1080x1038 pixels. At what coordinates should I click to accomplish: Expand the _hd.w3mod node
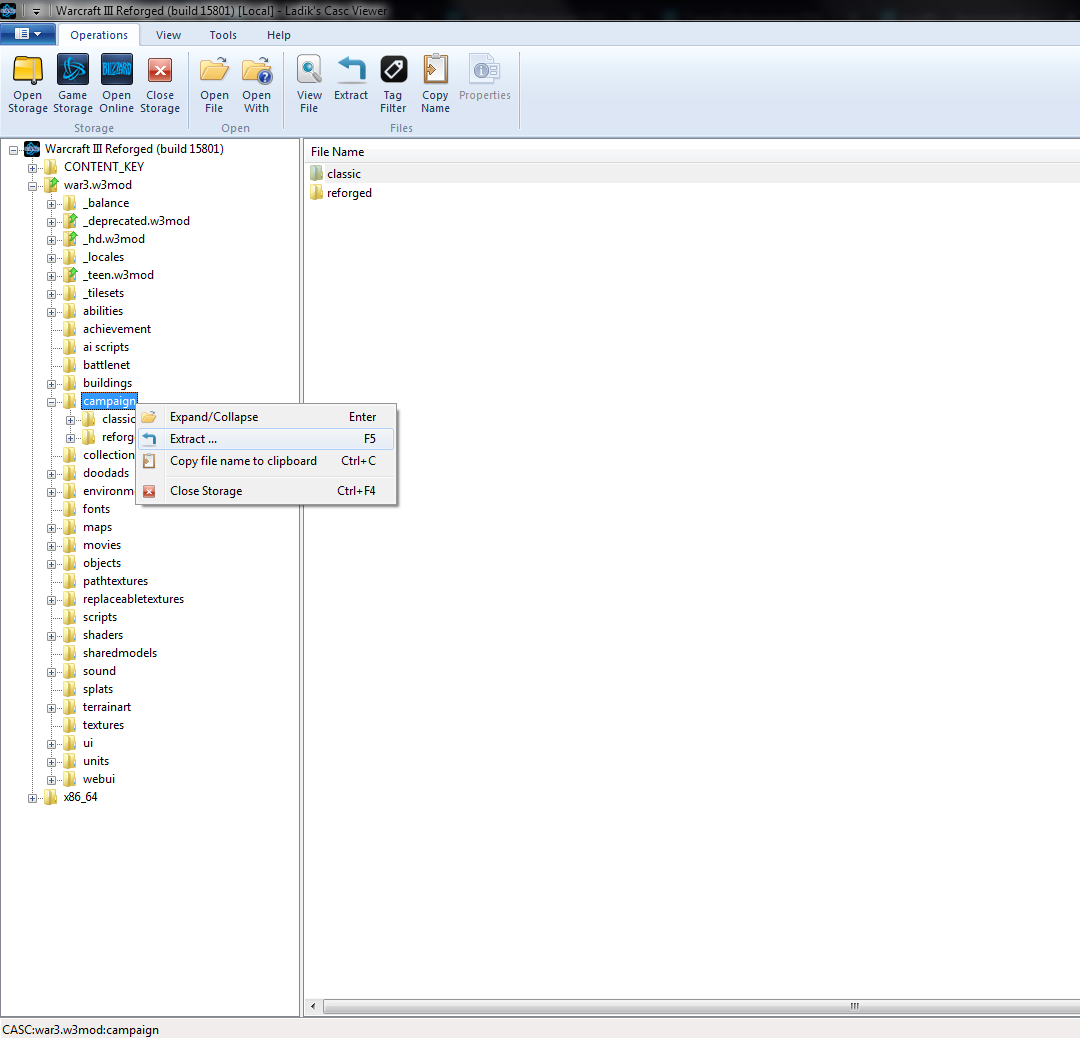pyautogui.click(x=52, y=240)
